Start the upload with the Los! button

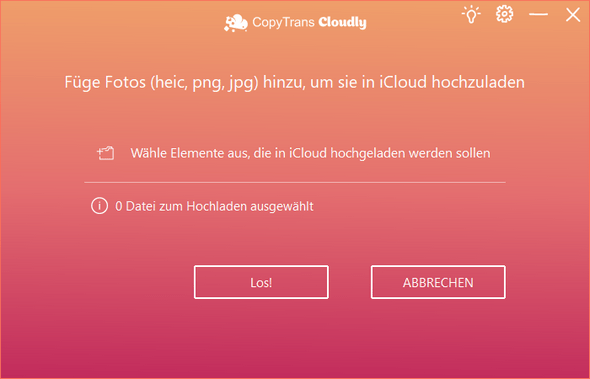261,282
